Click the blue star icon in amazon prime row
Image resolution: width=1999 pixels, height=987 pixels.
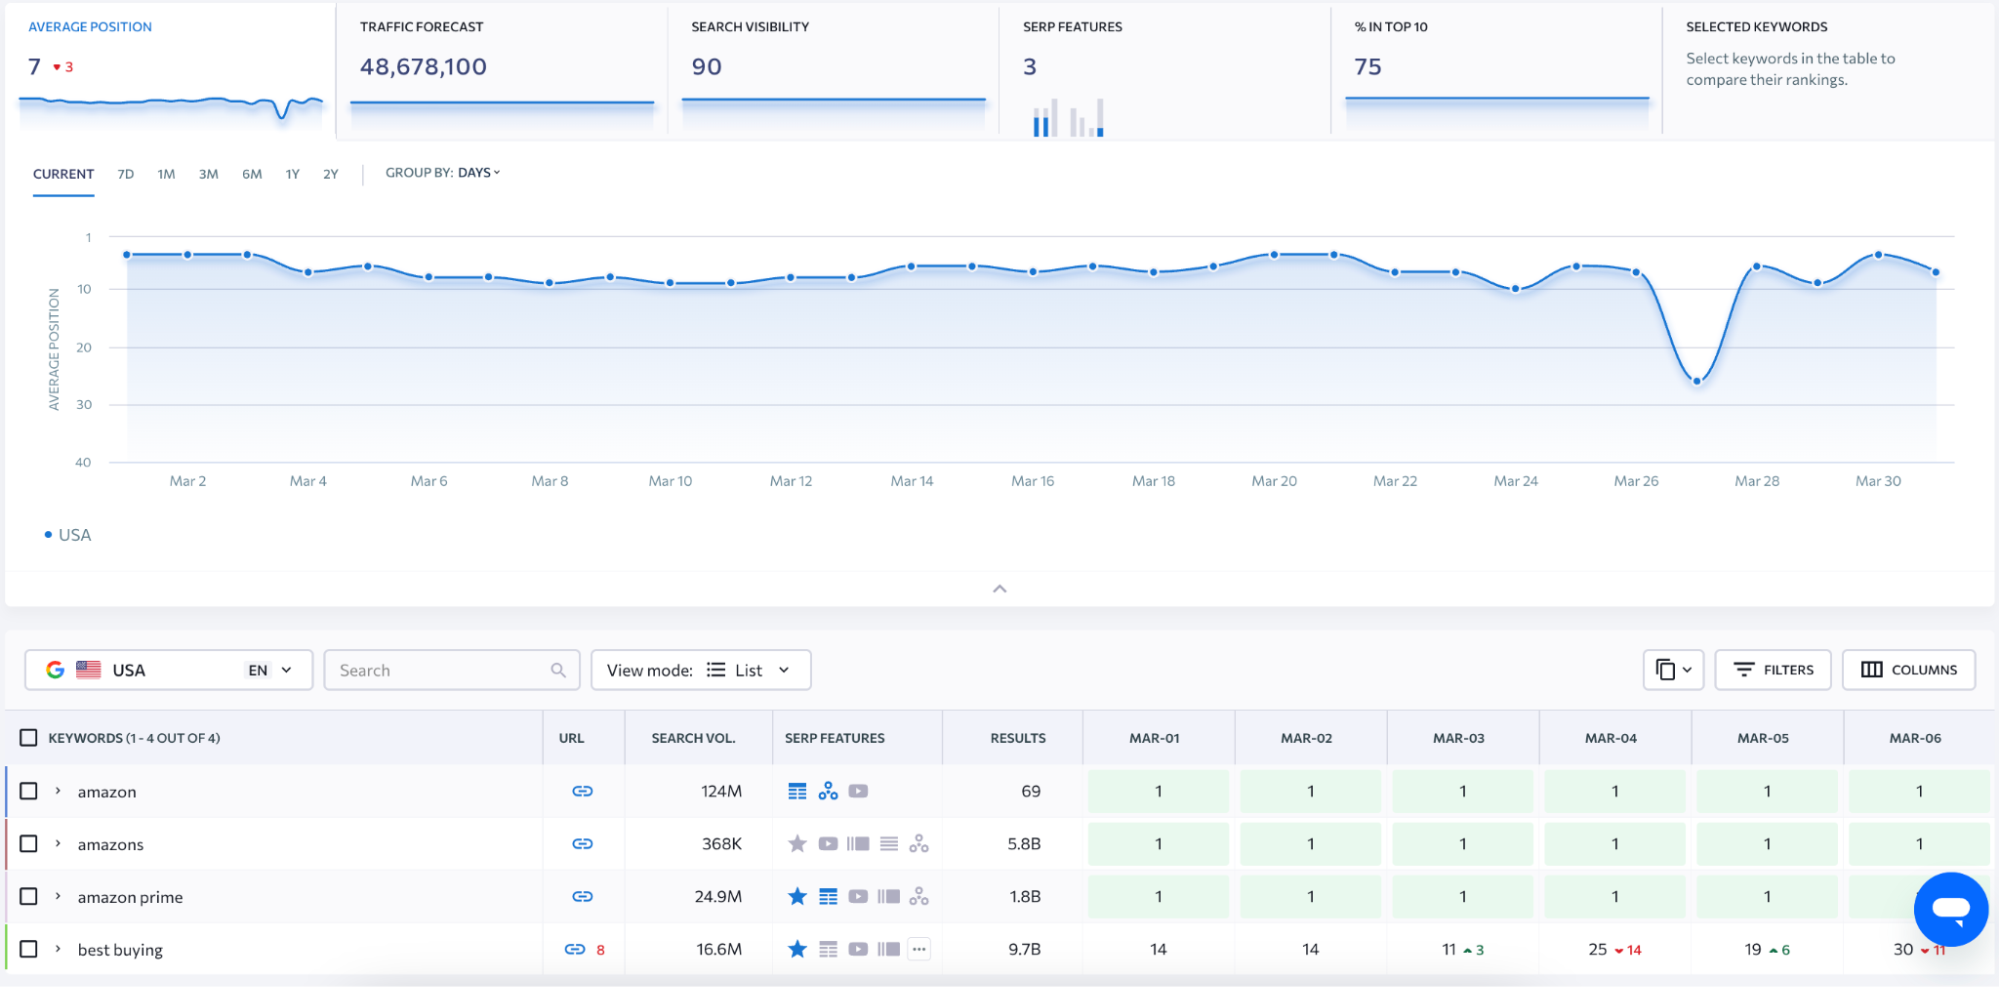pos(797,896)
